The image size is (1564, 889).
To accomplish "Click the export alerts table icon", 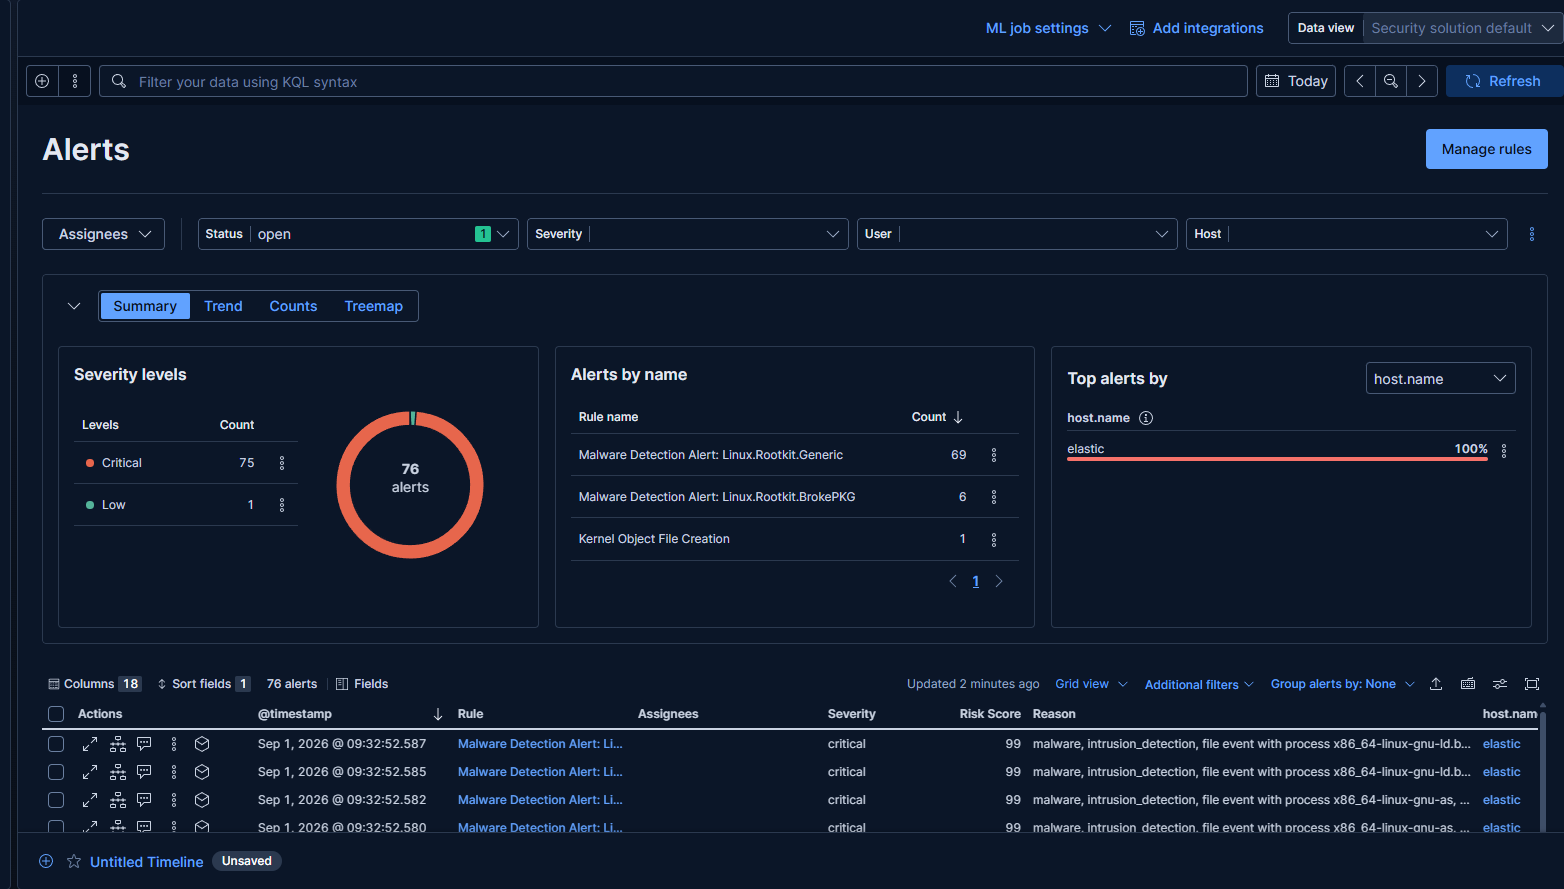I will pyautogui.click(x=1436, y=684).
